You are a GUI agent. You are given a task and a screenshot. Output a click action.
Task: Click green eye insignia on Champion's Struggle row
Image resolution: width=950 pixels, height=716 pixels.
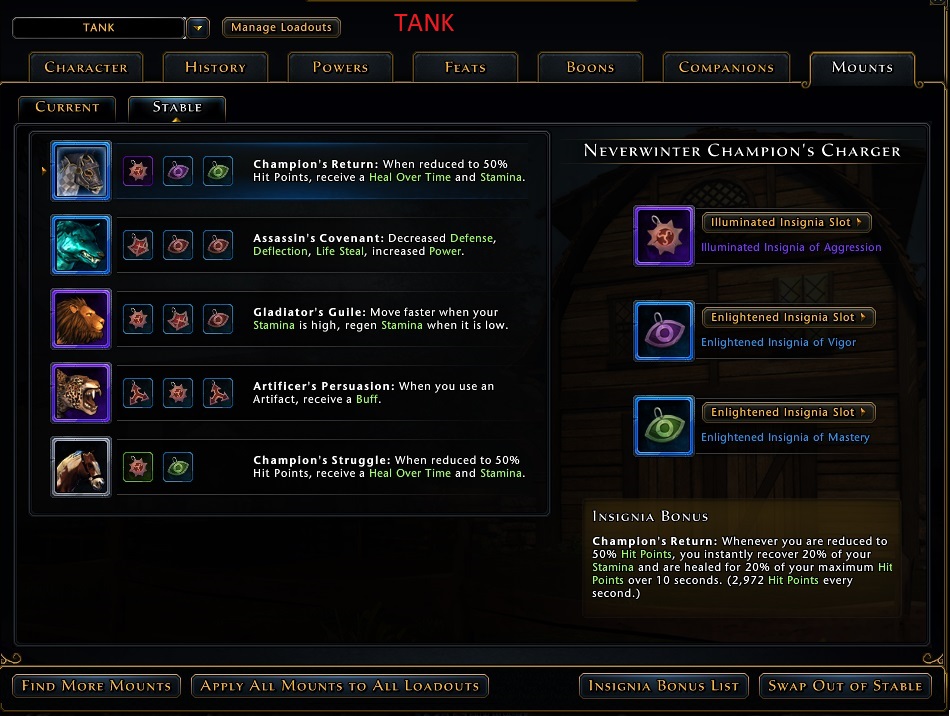coord(178,467)
